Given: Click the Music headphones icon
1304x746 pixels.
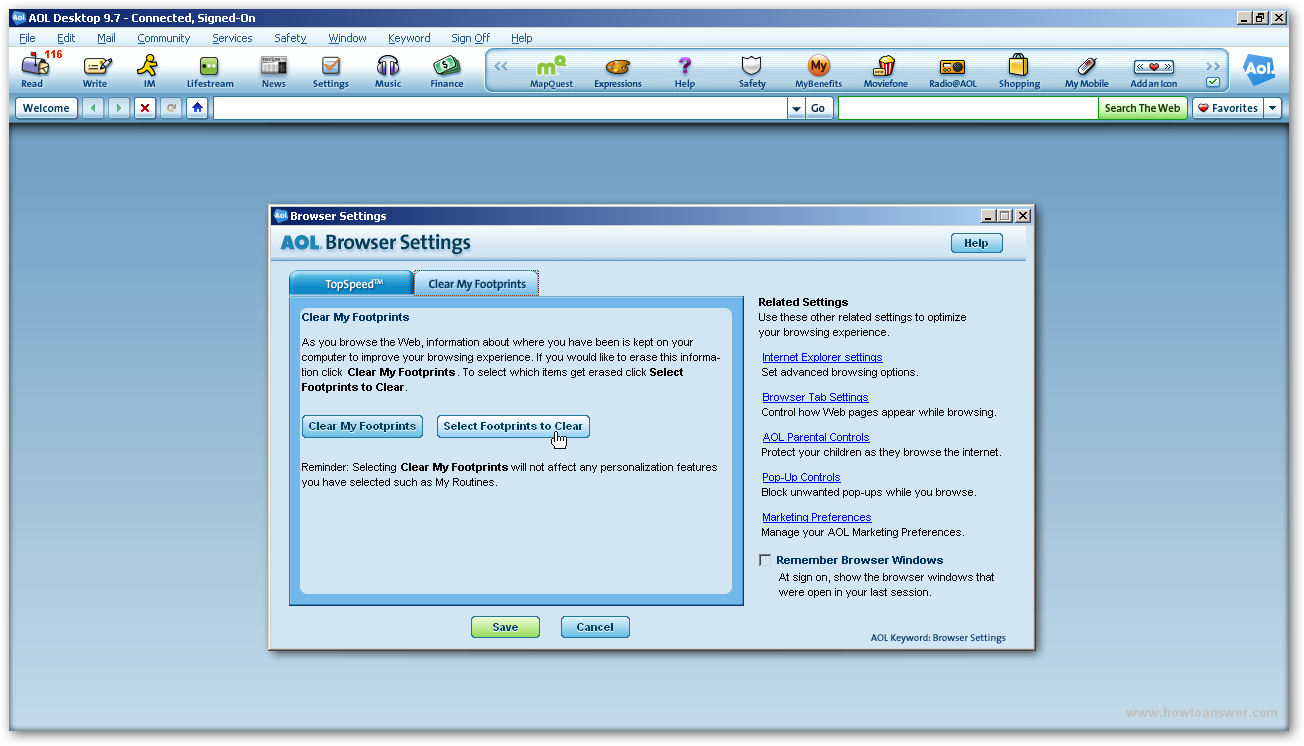Looking at the screenshot, I should pos(388,70).
